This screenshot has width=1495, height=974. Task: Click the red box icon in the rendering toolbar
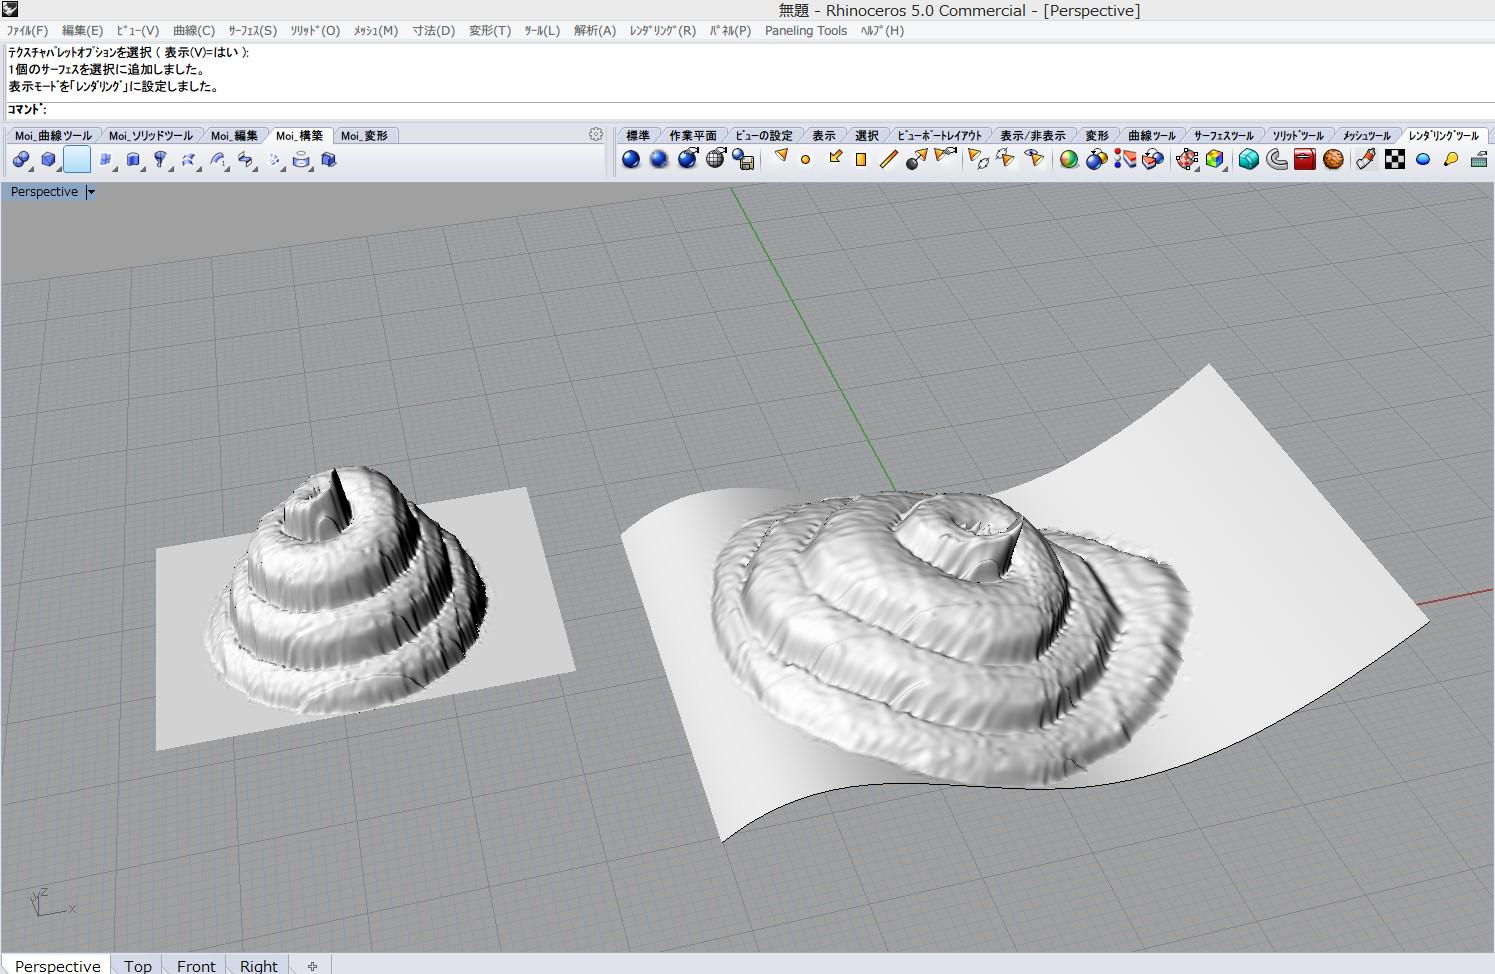click(1305, 159)
